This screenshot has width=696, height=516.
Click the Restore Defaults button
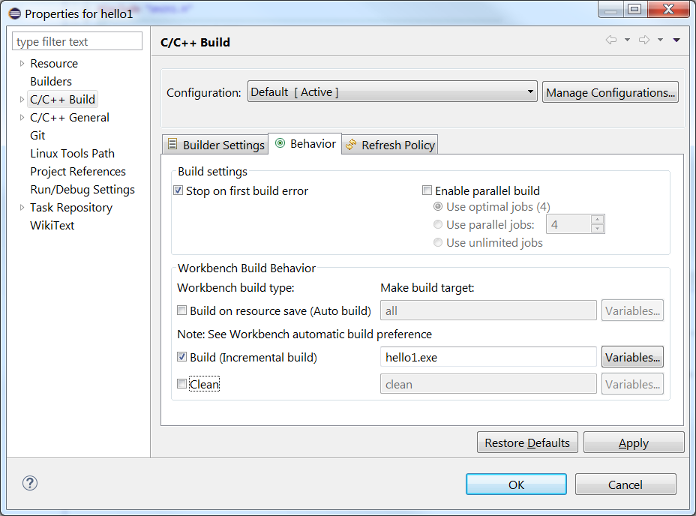click(527, 442)
